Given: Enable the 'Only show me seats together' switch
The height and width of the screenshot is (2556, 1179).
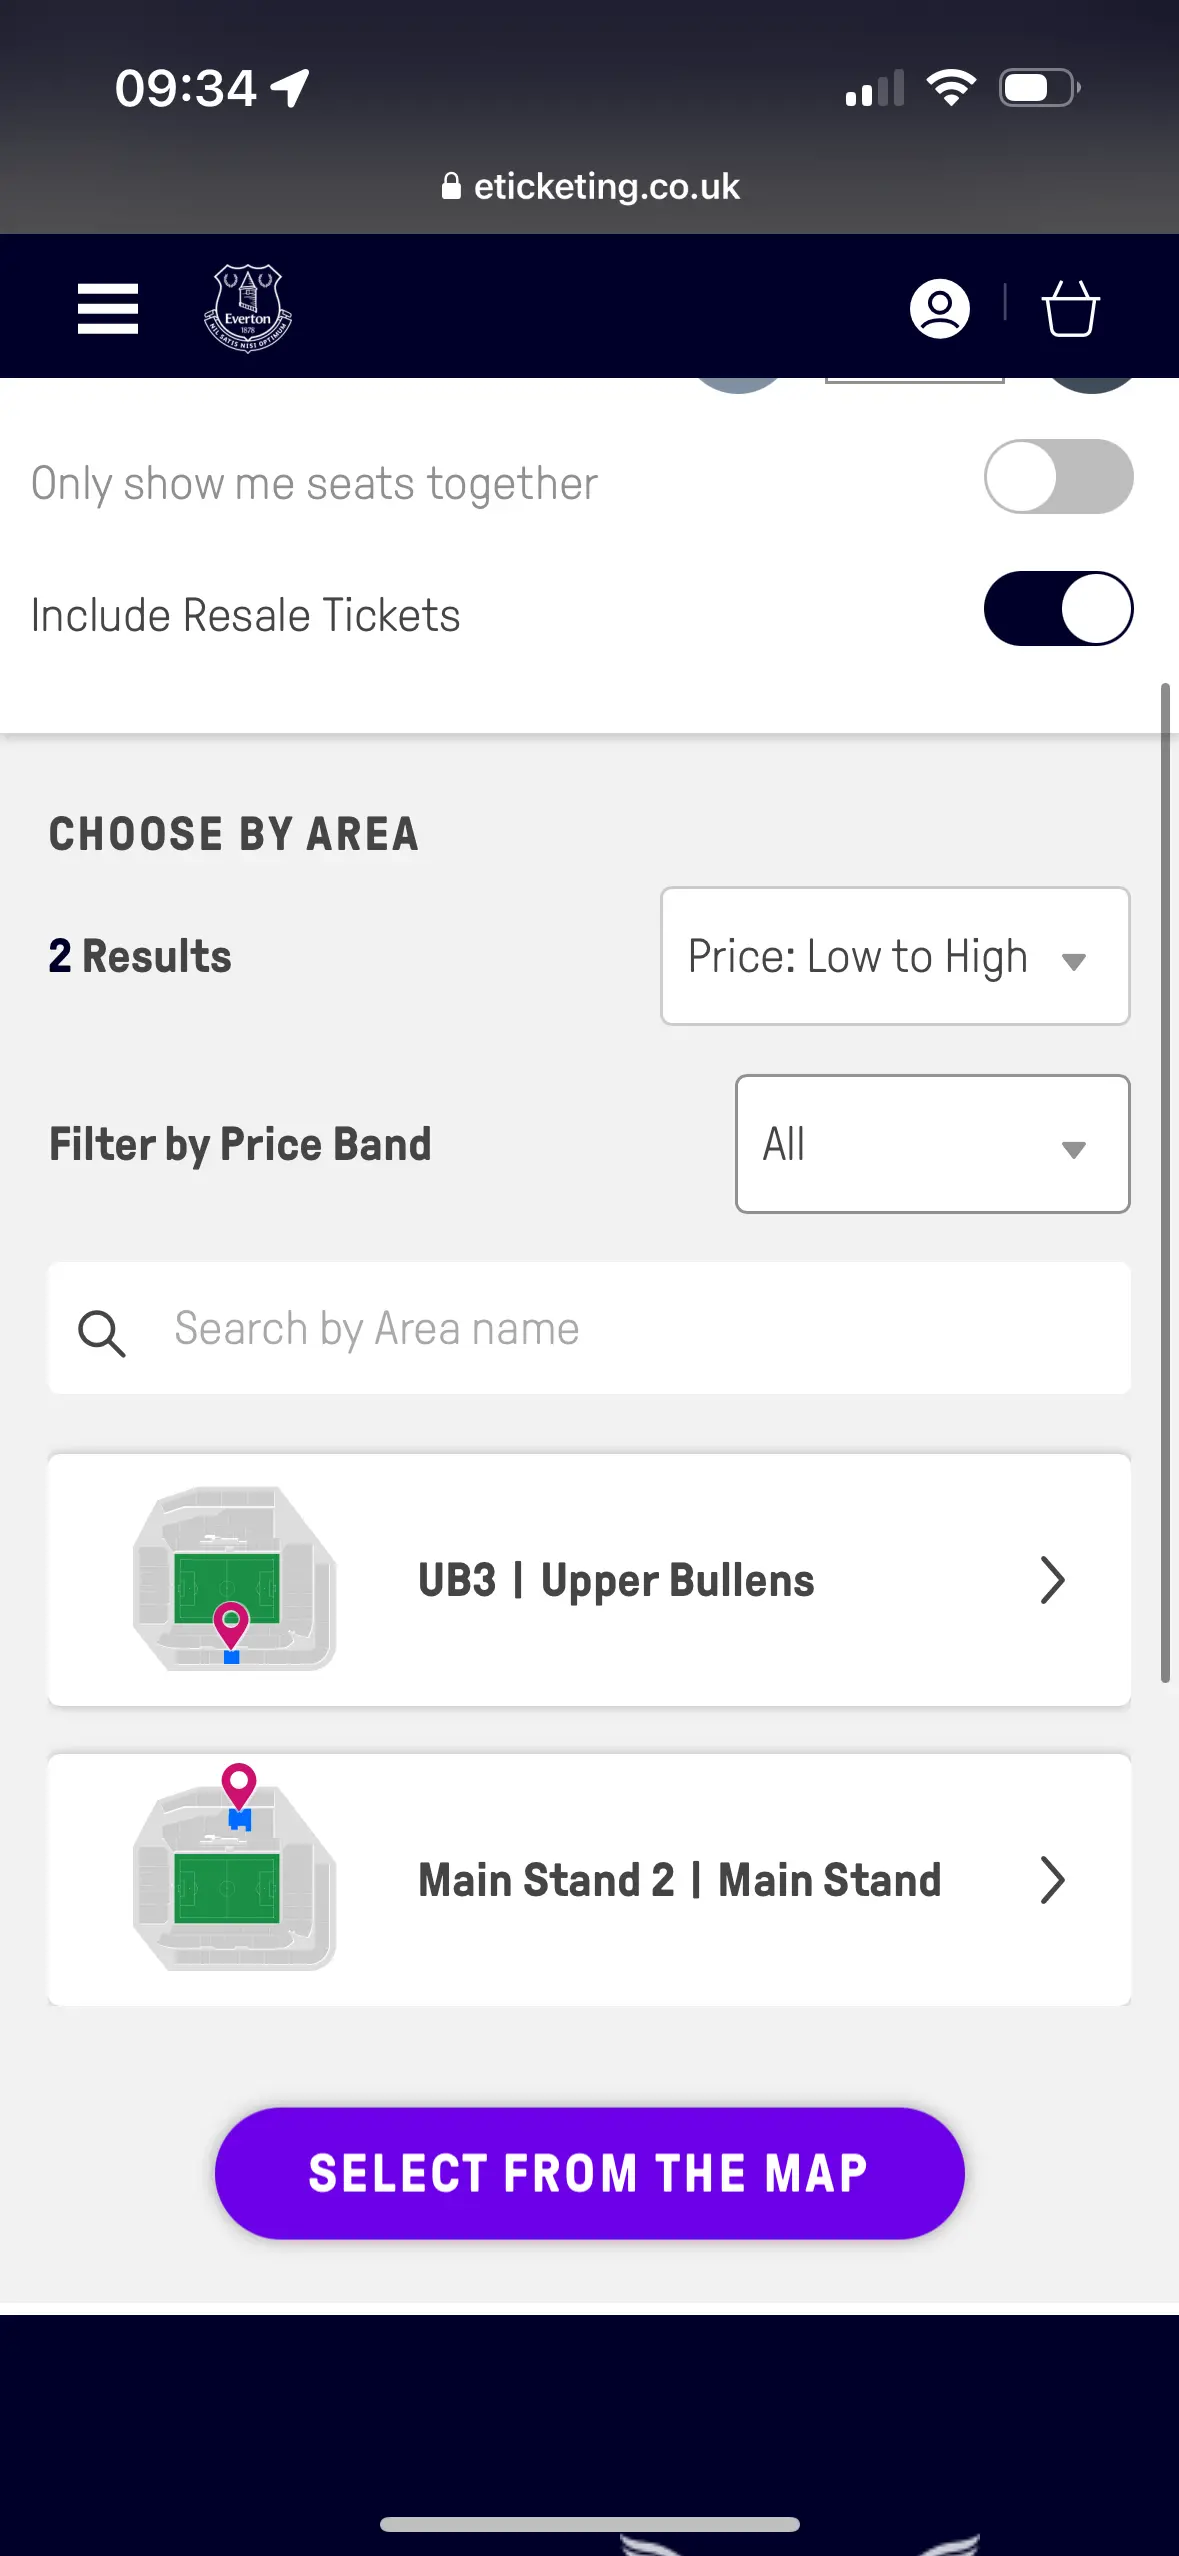Looking at the screenshot, I should click(1058, 477).
